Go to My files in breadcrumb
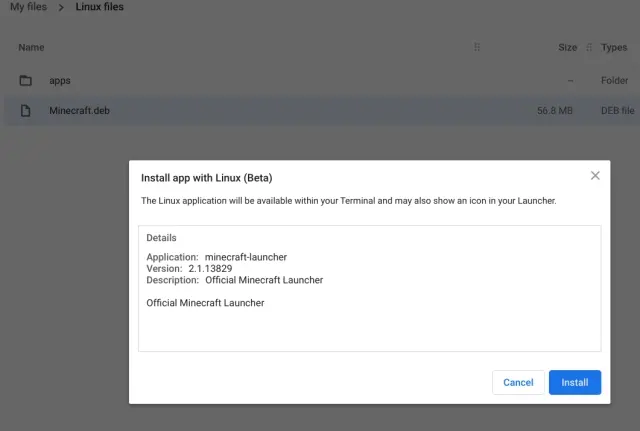 tap(28, 8)
